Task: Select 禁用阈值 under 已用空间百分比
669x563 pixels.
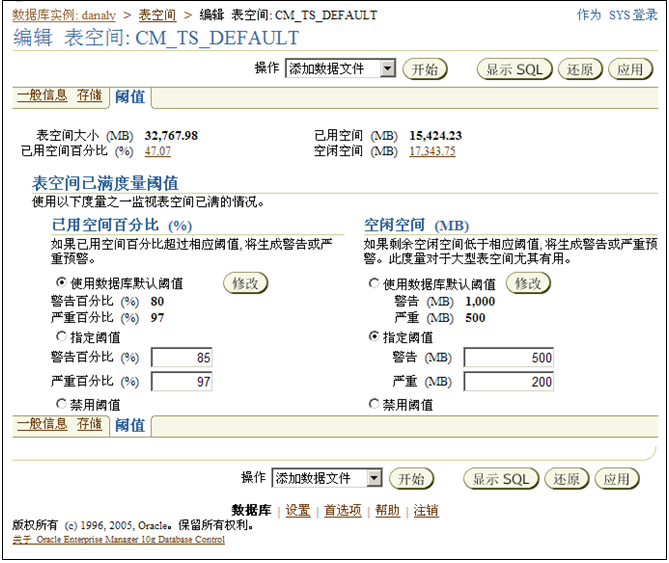Action: pyautogui.click(x=61, y=403)
